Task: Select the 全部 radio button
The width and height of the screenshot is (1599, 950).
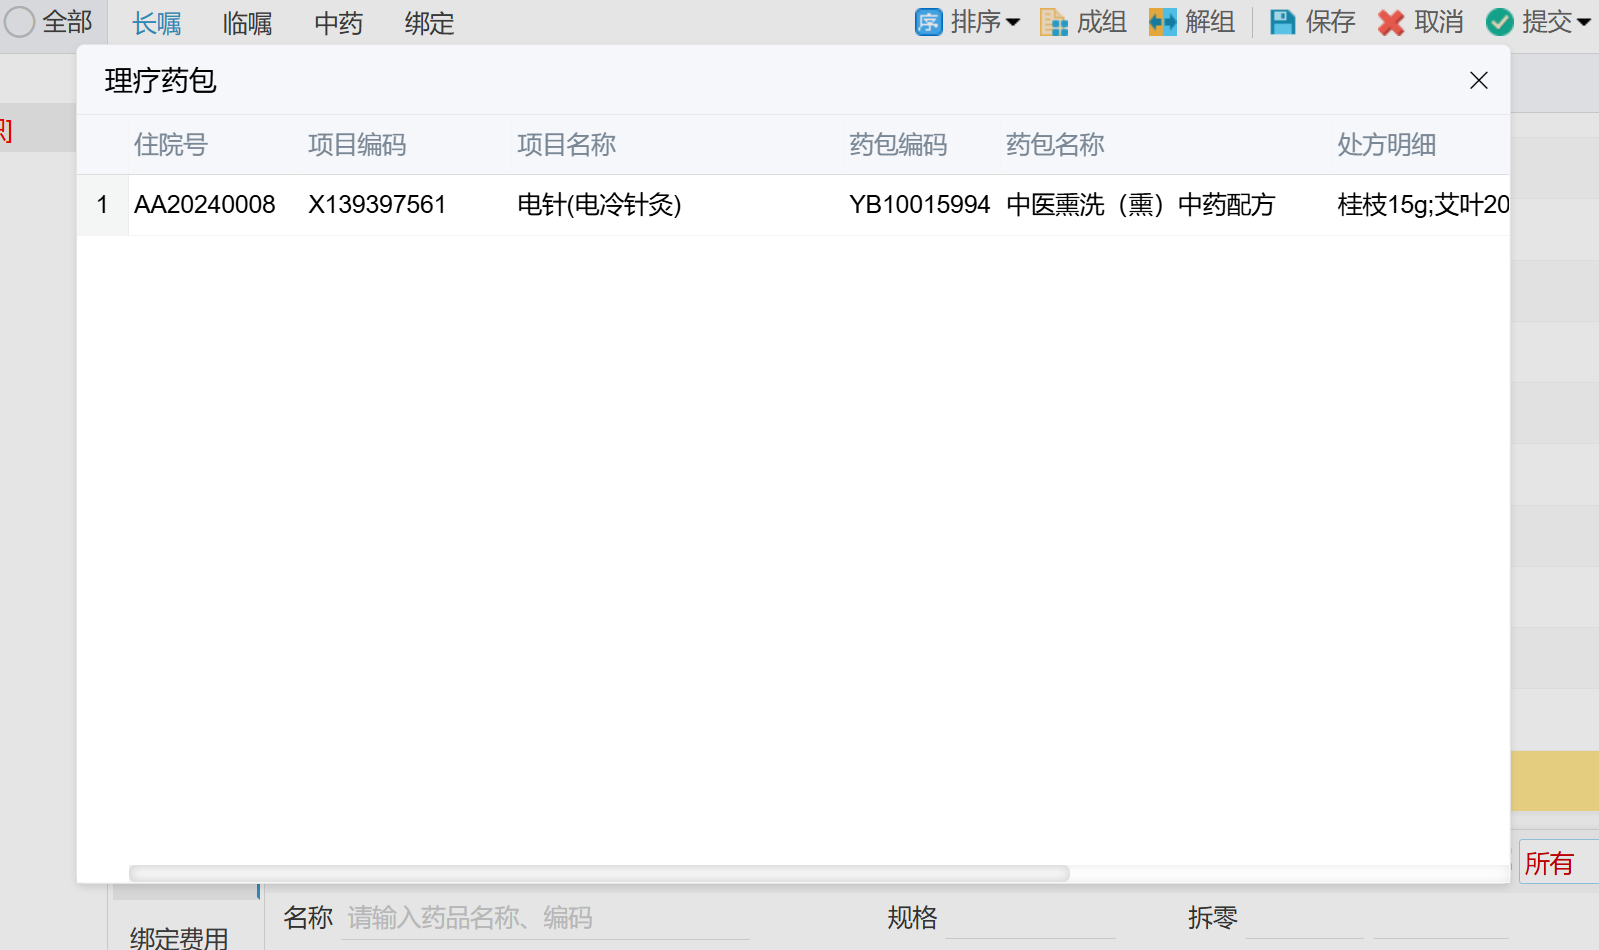Action: (x=20, y=22)
